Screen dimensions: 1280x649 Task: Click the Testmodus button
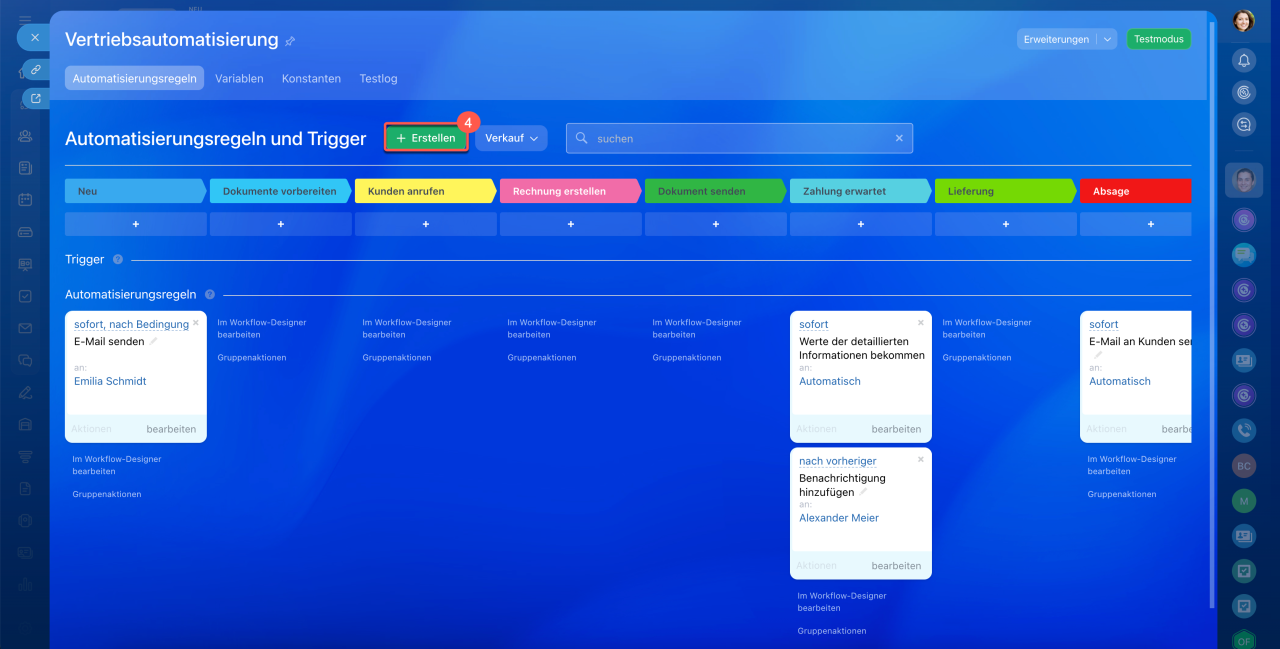point(1159,39)
